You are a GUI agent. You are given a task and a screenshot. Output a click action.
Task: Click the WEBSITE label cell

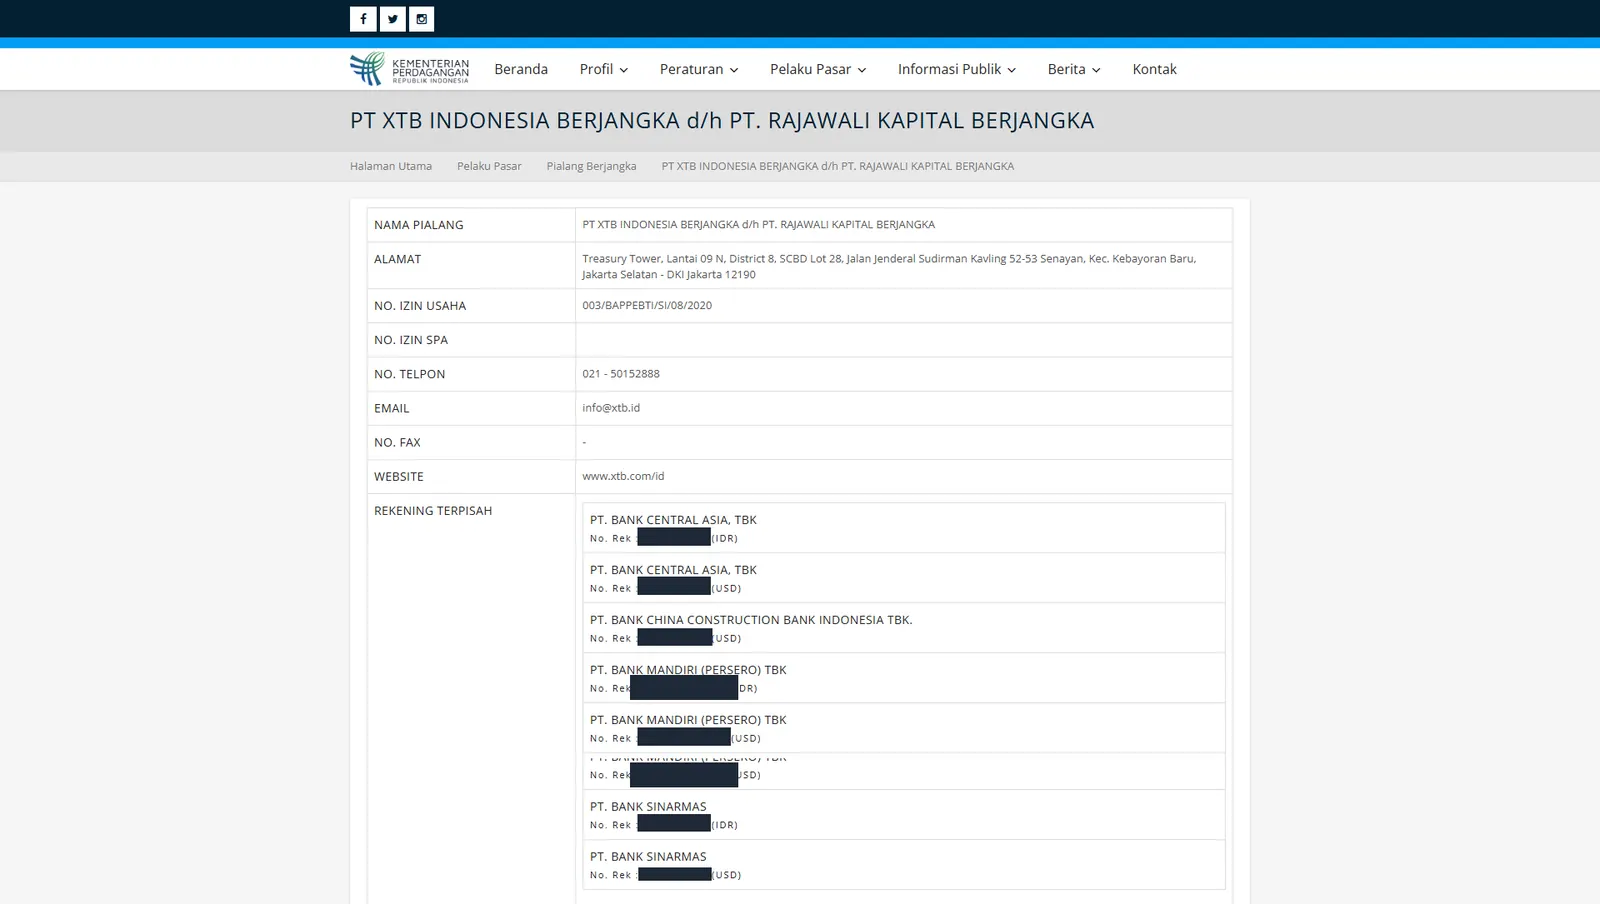coord(471,477)
